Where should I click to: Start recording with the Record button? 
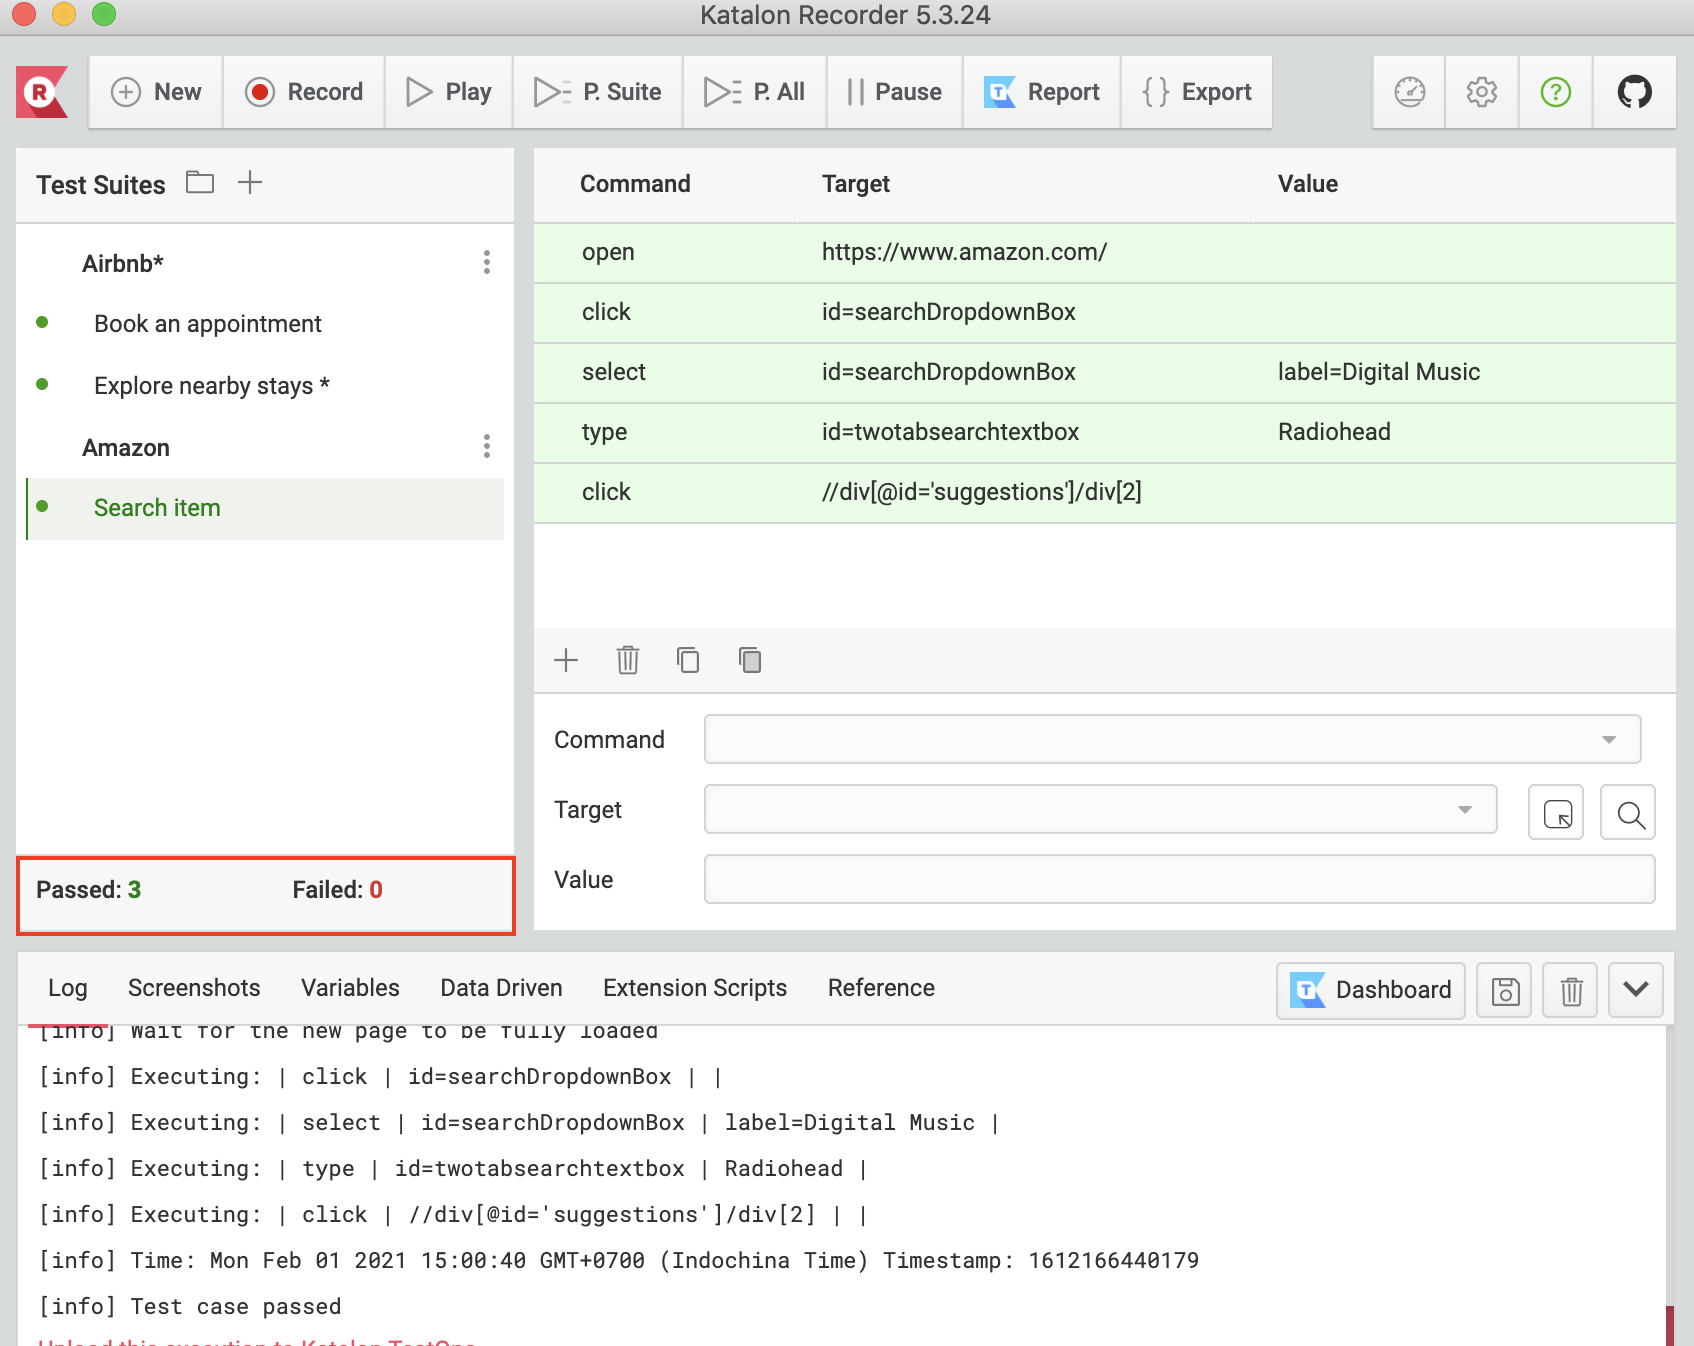(x=304, y=92)
